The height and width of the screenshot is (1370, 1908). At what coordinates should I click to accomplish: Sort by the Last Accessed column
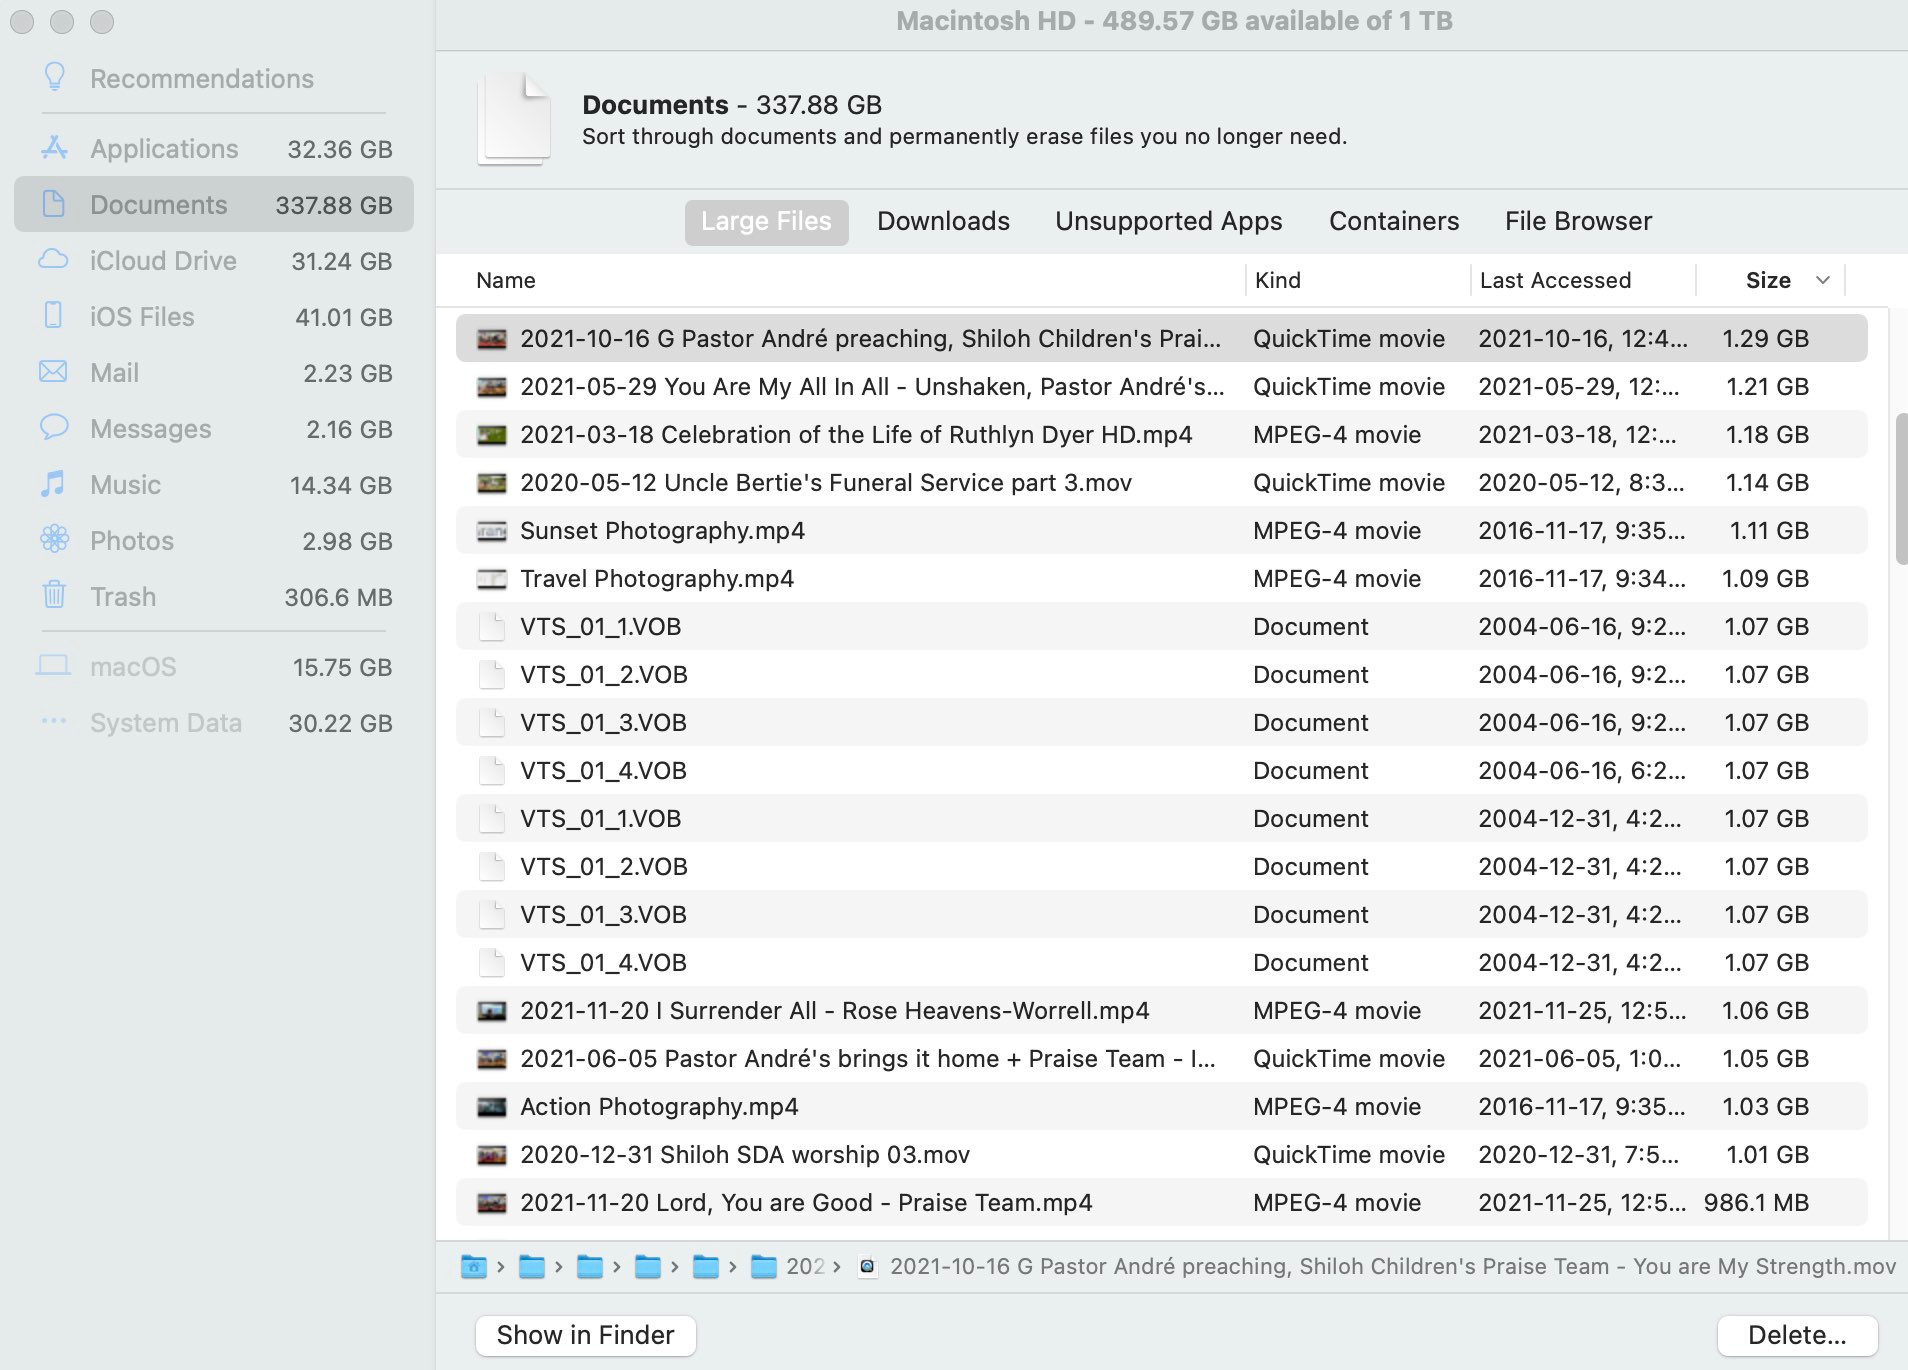pyautogui.click(x=1555, y=280)
